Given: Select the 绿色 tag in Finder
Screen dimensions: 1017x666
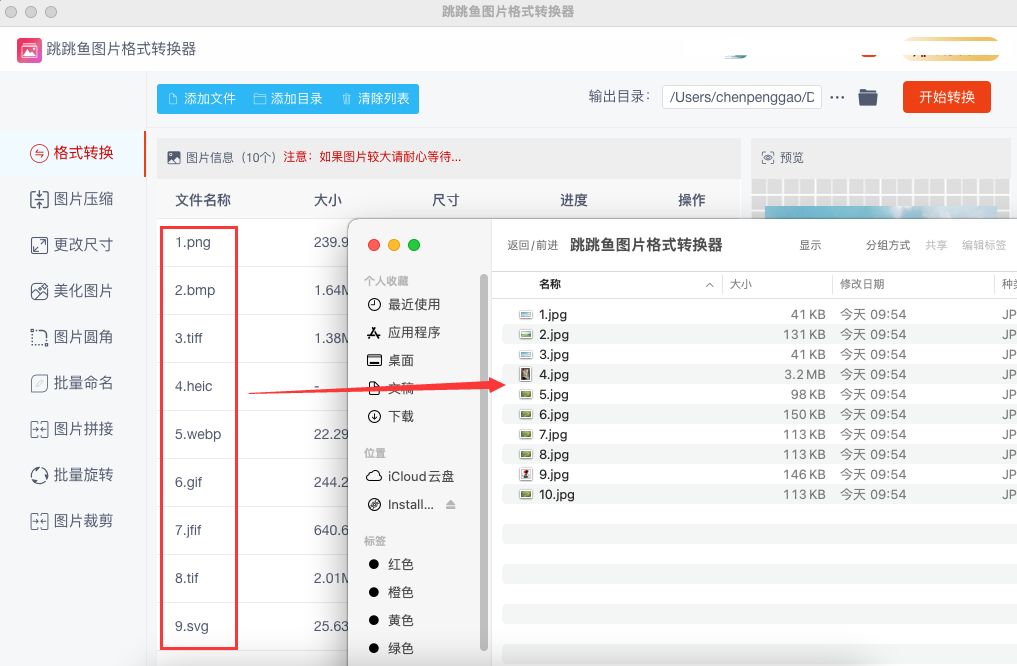Looking at the screenshot, I should coord(391,648).
